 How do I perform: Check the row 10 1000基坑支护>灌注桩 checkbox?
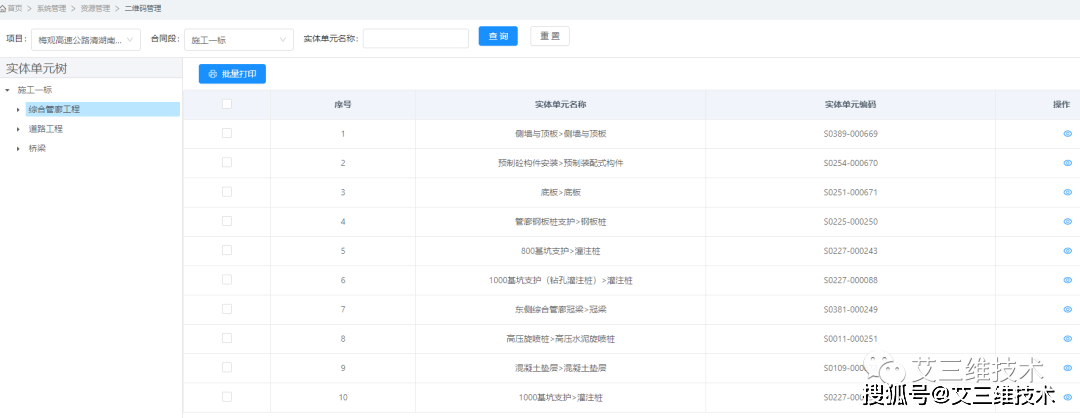click(227, 397)
